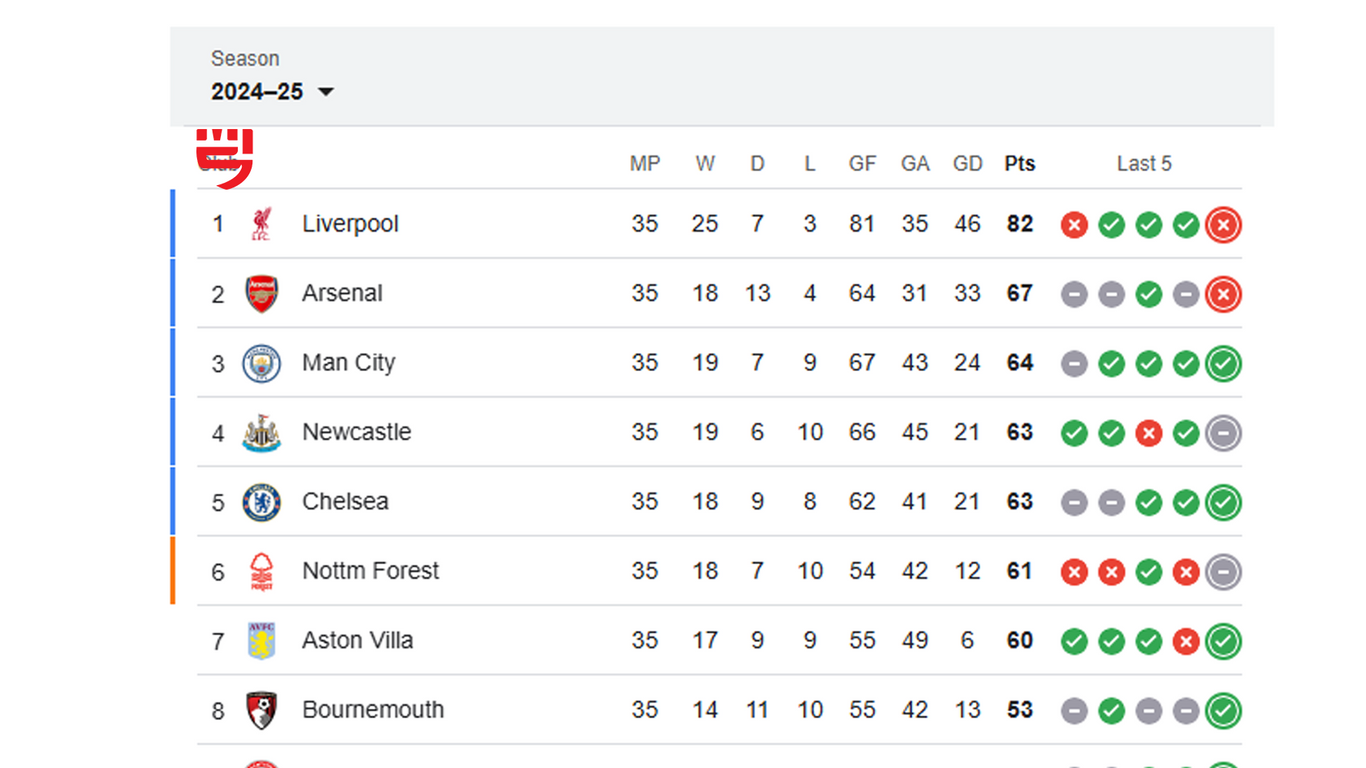Click the Last 5 column header

[x=1144, y=164]
